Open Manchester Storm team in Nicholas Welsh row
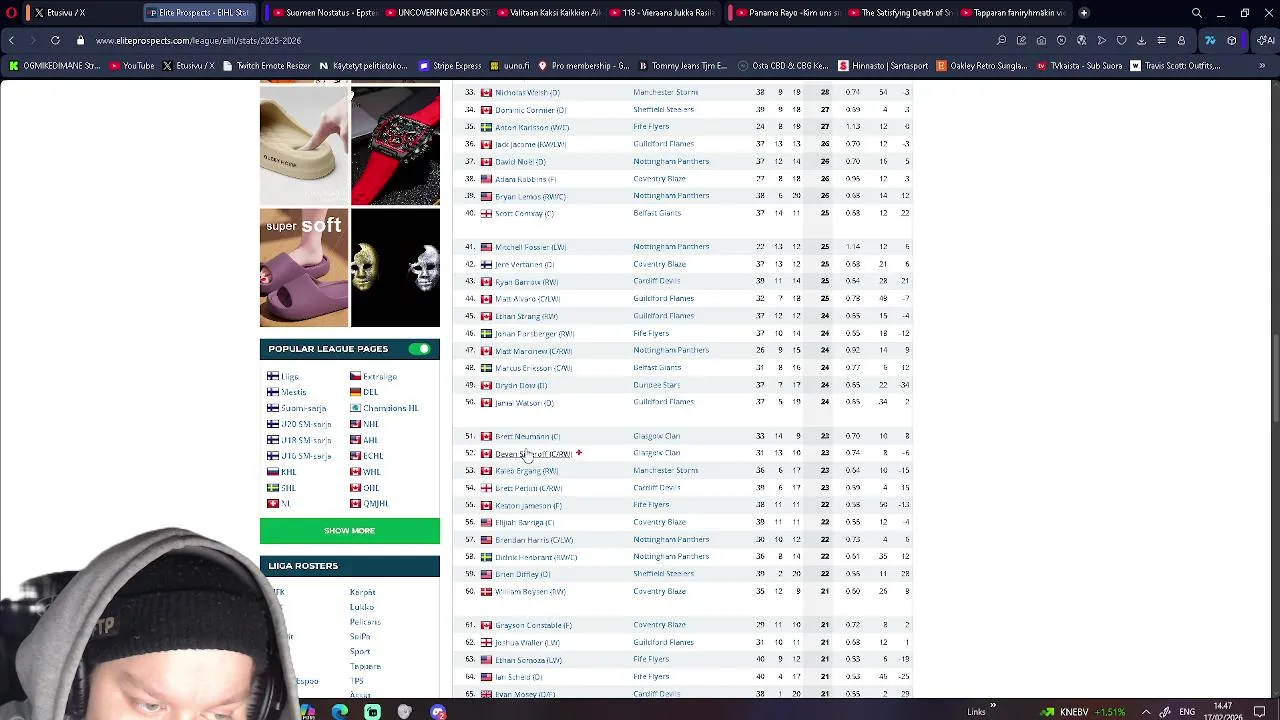The image size is (1280, 720). click(666, 92)
